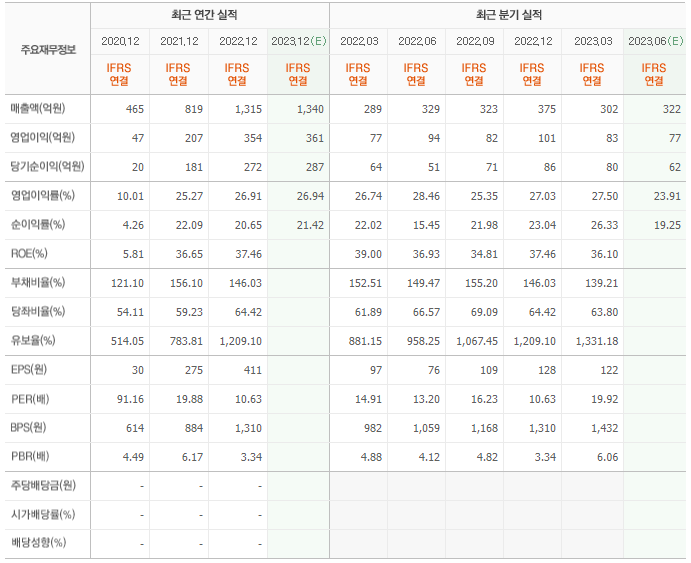Click PER value 19.92
The image size is (691, 563).
pyautogui.click(x=605, y=399)
